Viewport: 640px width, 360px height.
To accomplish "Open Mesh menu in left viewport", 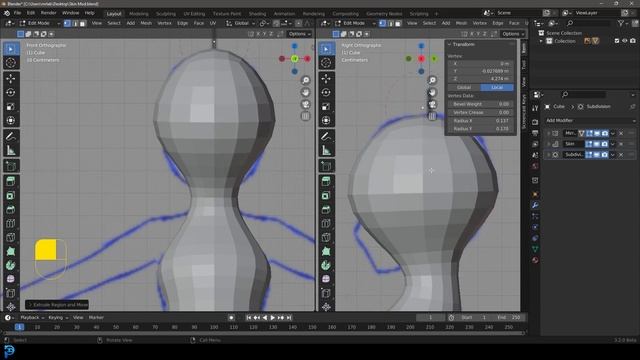I will coord(146,23).
